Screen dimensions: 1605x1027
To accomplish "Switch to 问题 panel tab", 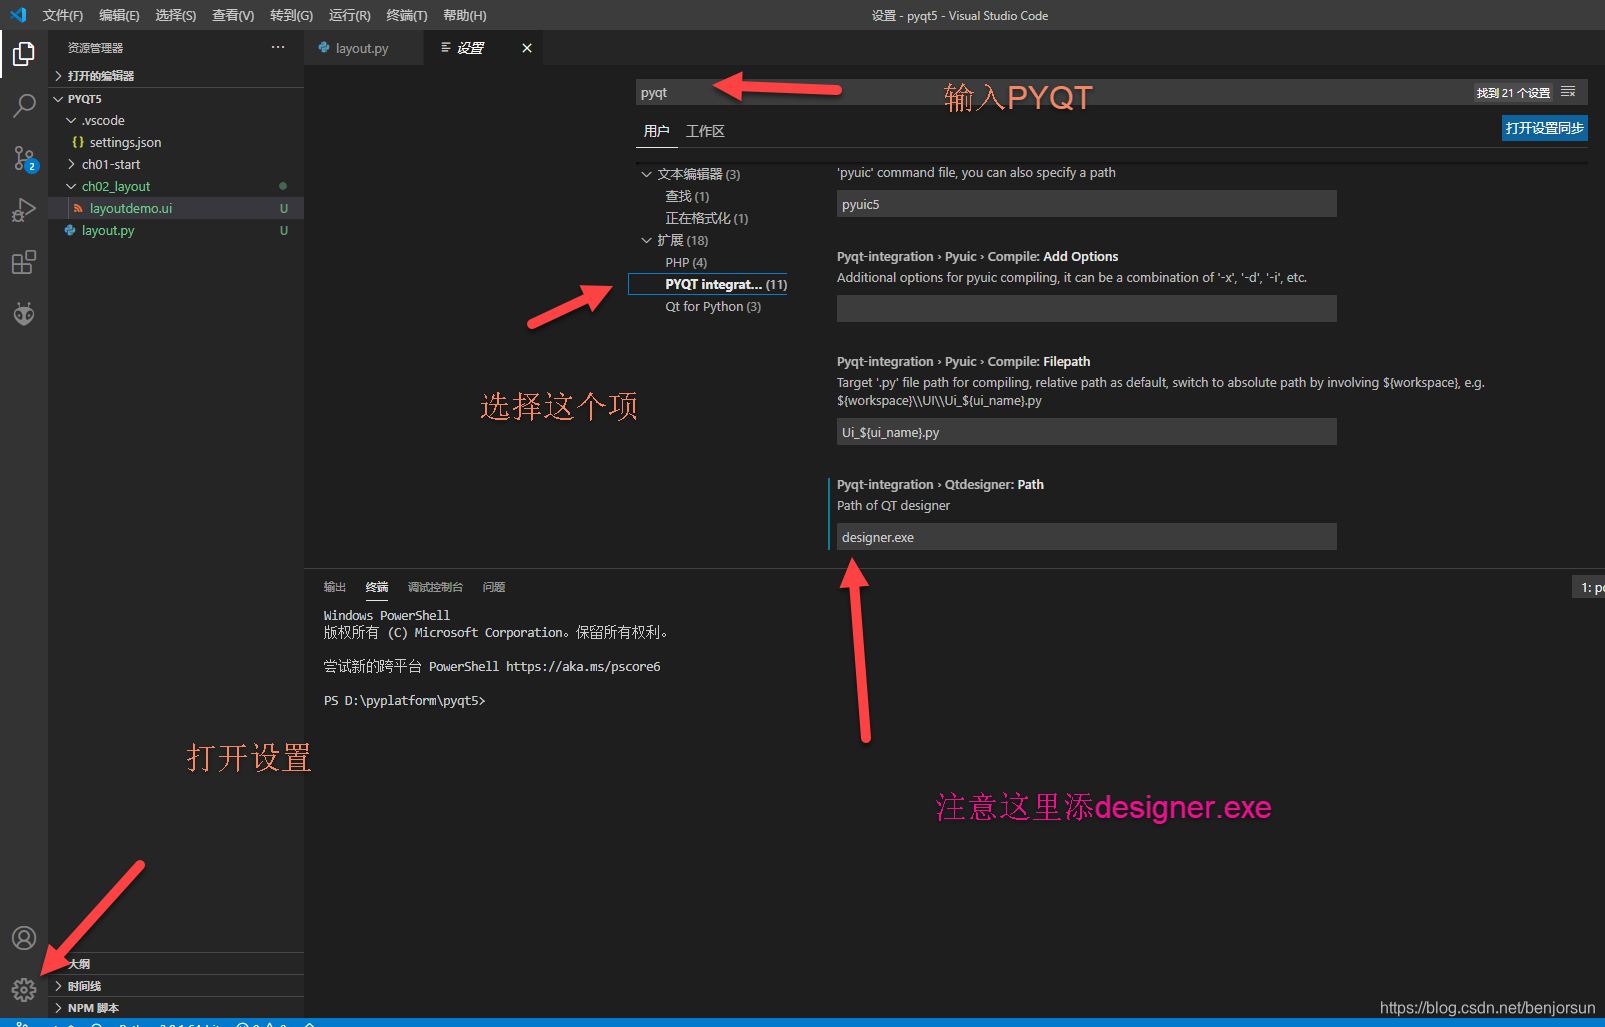I will point(494,587).
